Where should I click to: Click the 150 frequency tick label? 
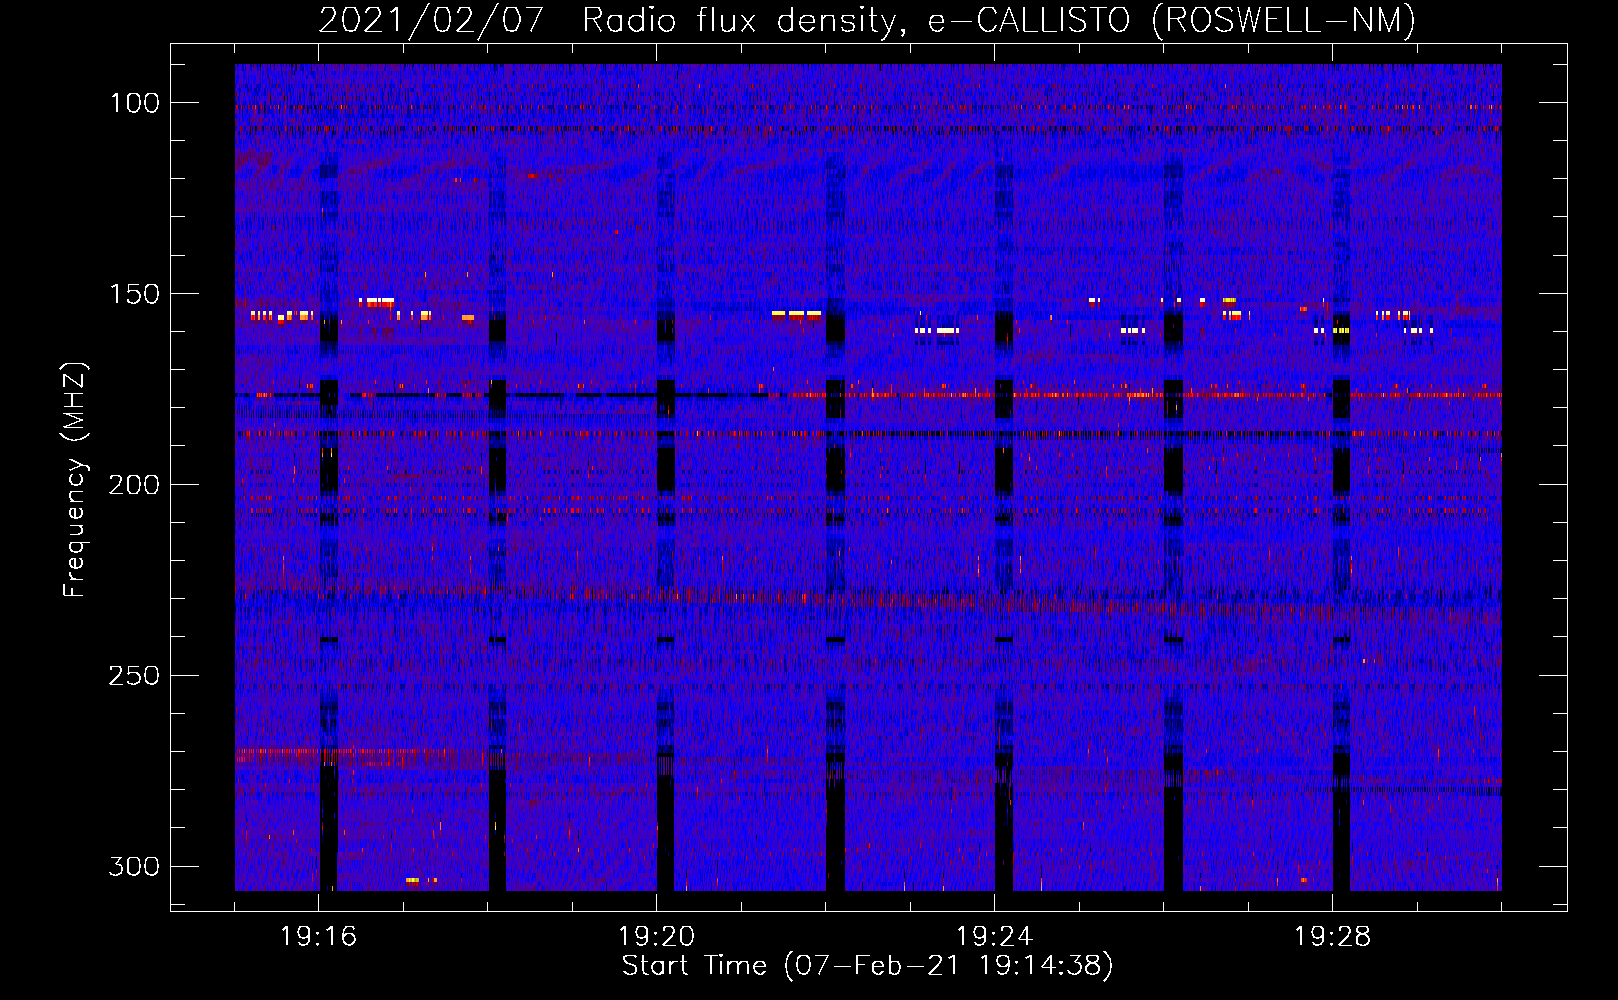click(x=135, y=294)
